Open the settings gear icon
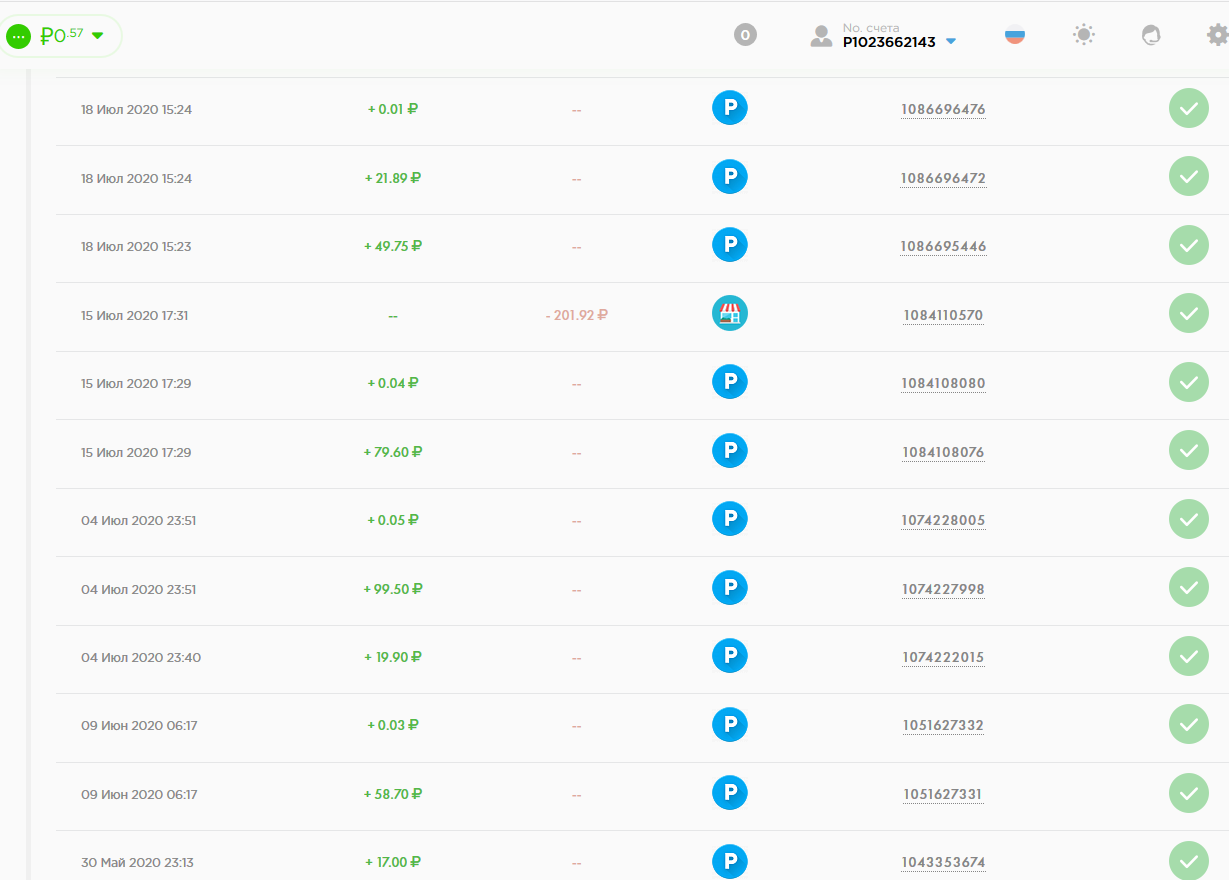The width and height of the screenshot is (1229, 880). [1216, 35]
